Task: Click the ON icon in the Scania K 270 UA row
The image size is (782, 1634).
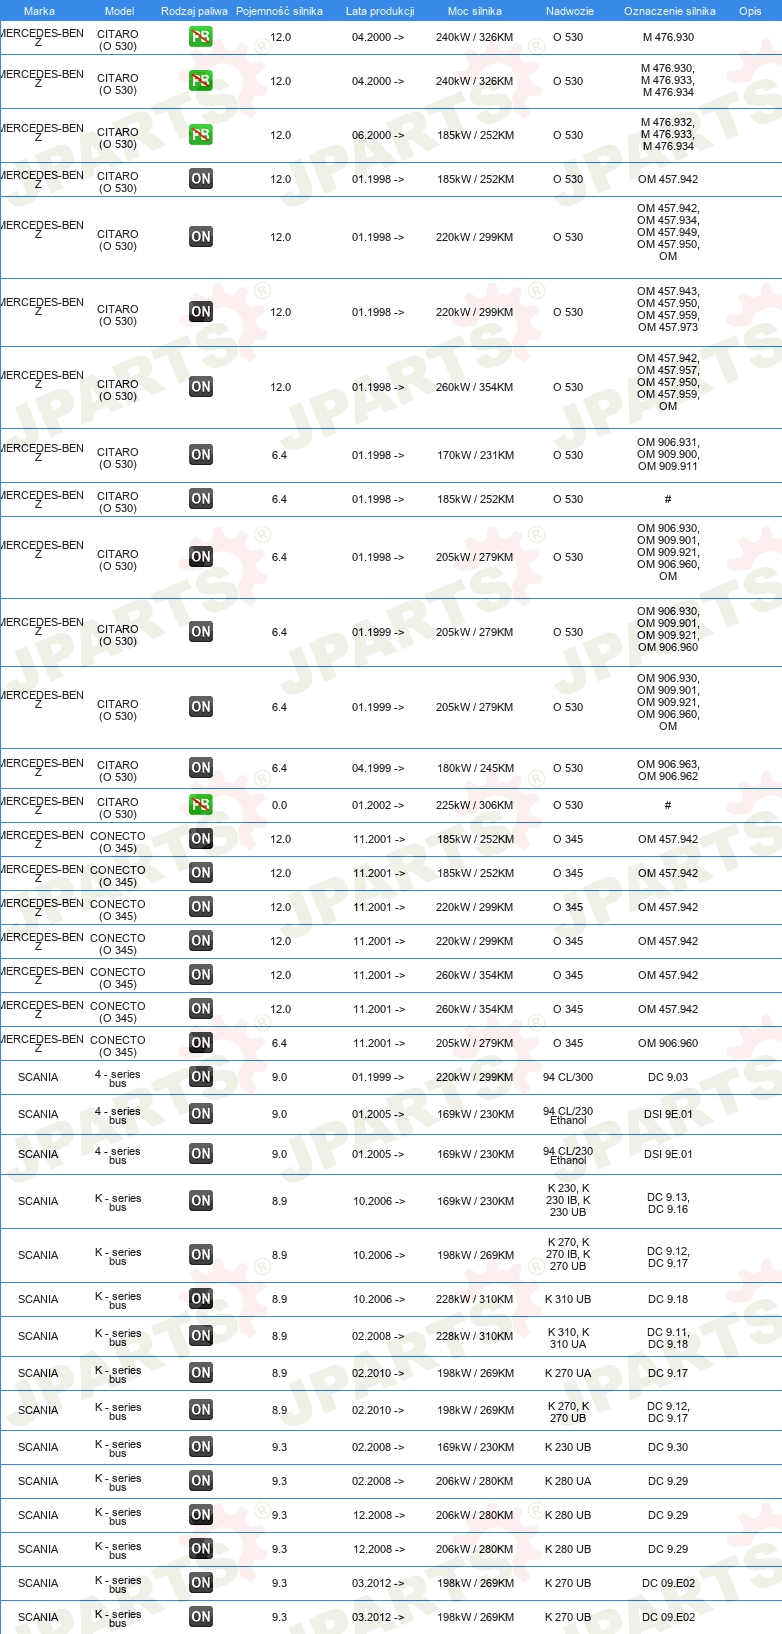Action: click(x=201, y=1373)
